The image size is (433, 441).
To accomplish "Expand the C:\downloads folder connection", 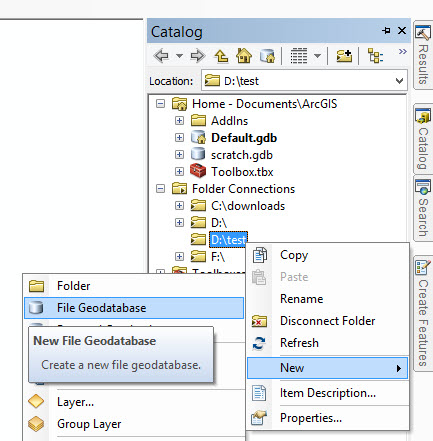I will point(179,206).
